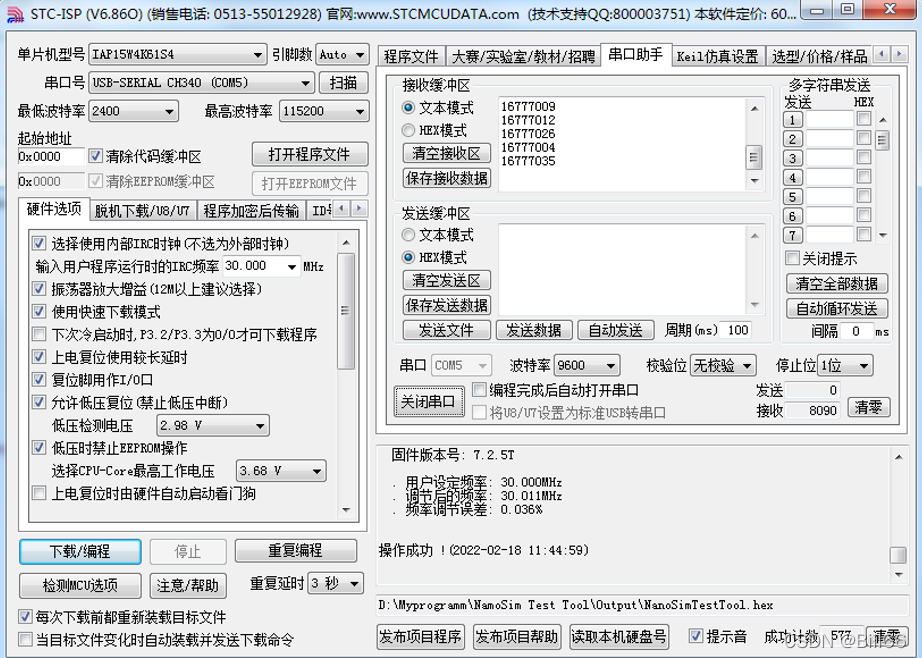The height and width of the screenshot is (658, 922).
Task: Send multi-string entry number 2
Action: coord(792,139)
